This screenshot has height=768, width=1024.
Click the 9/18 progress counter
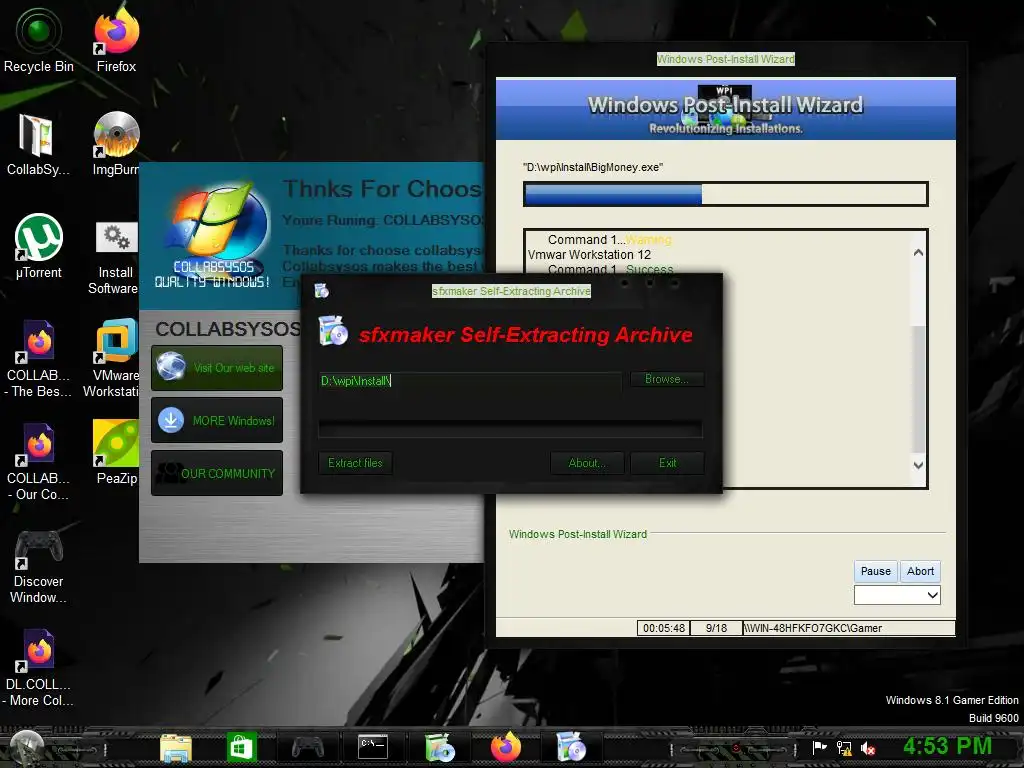(716, 628)
